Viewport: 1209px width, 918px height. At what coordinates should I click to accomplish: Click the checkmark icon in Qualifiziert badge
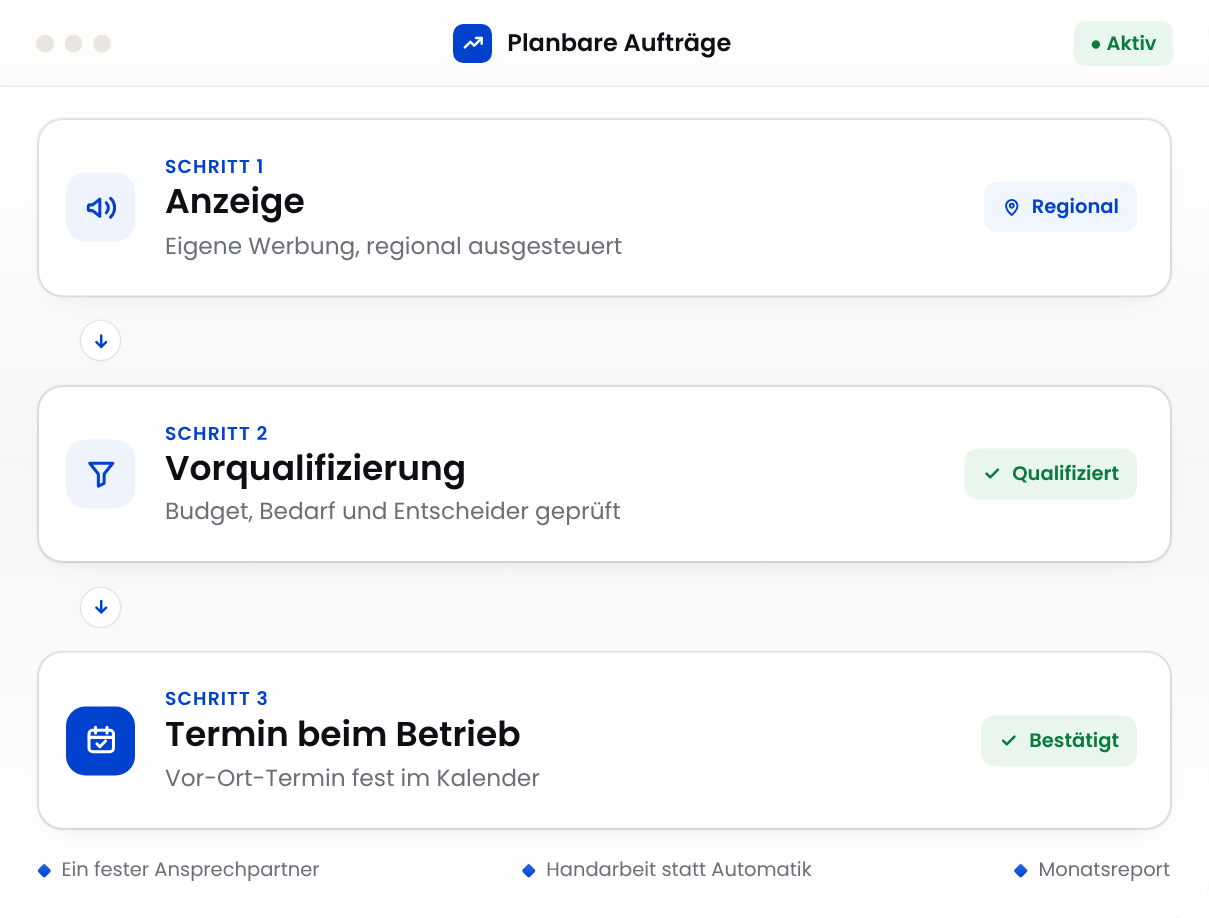click(x=992, y=474)
